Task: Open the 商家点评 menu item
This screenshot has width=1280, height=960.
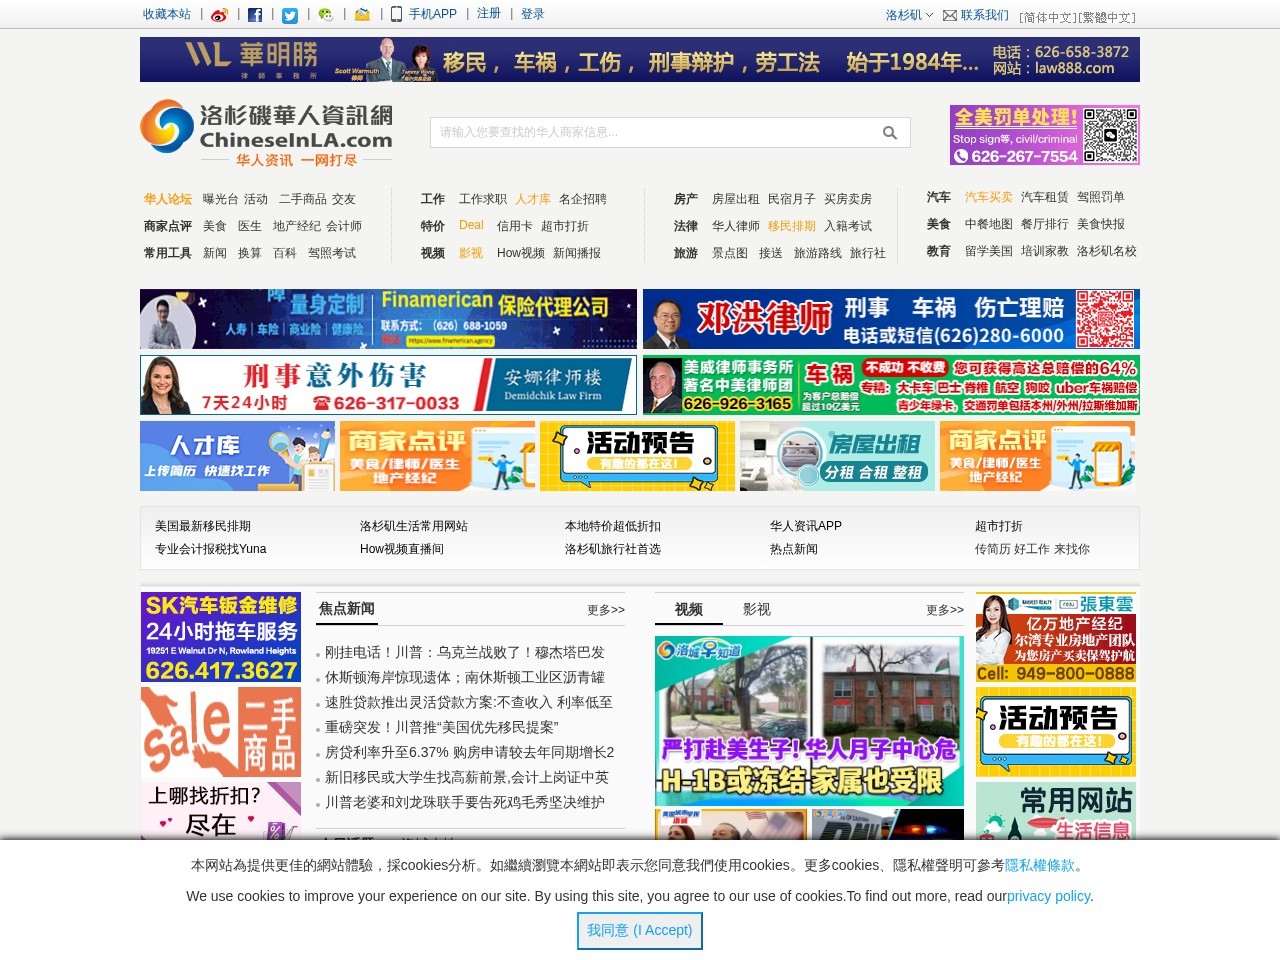Action: click(x=168, y=226)
